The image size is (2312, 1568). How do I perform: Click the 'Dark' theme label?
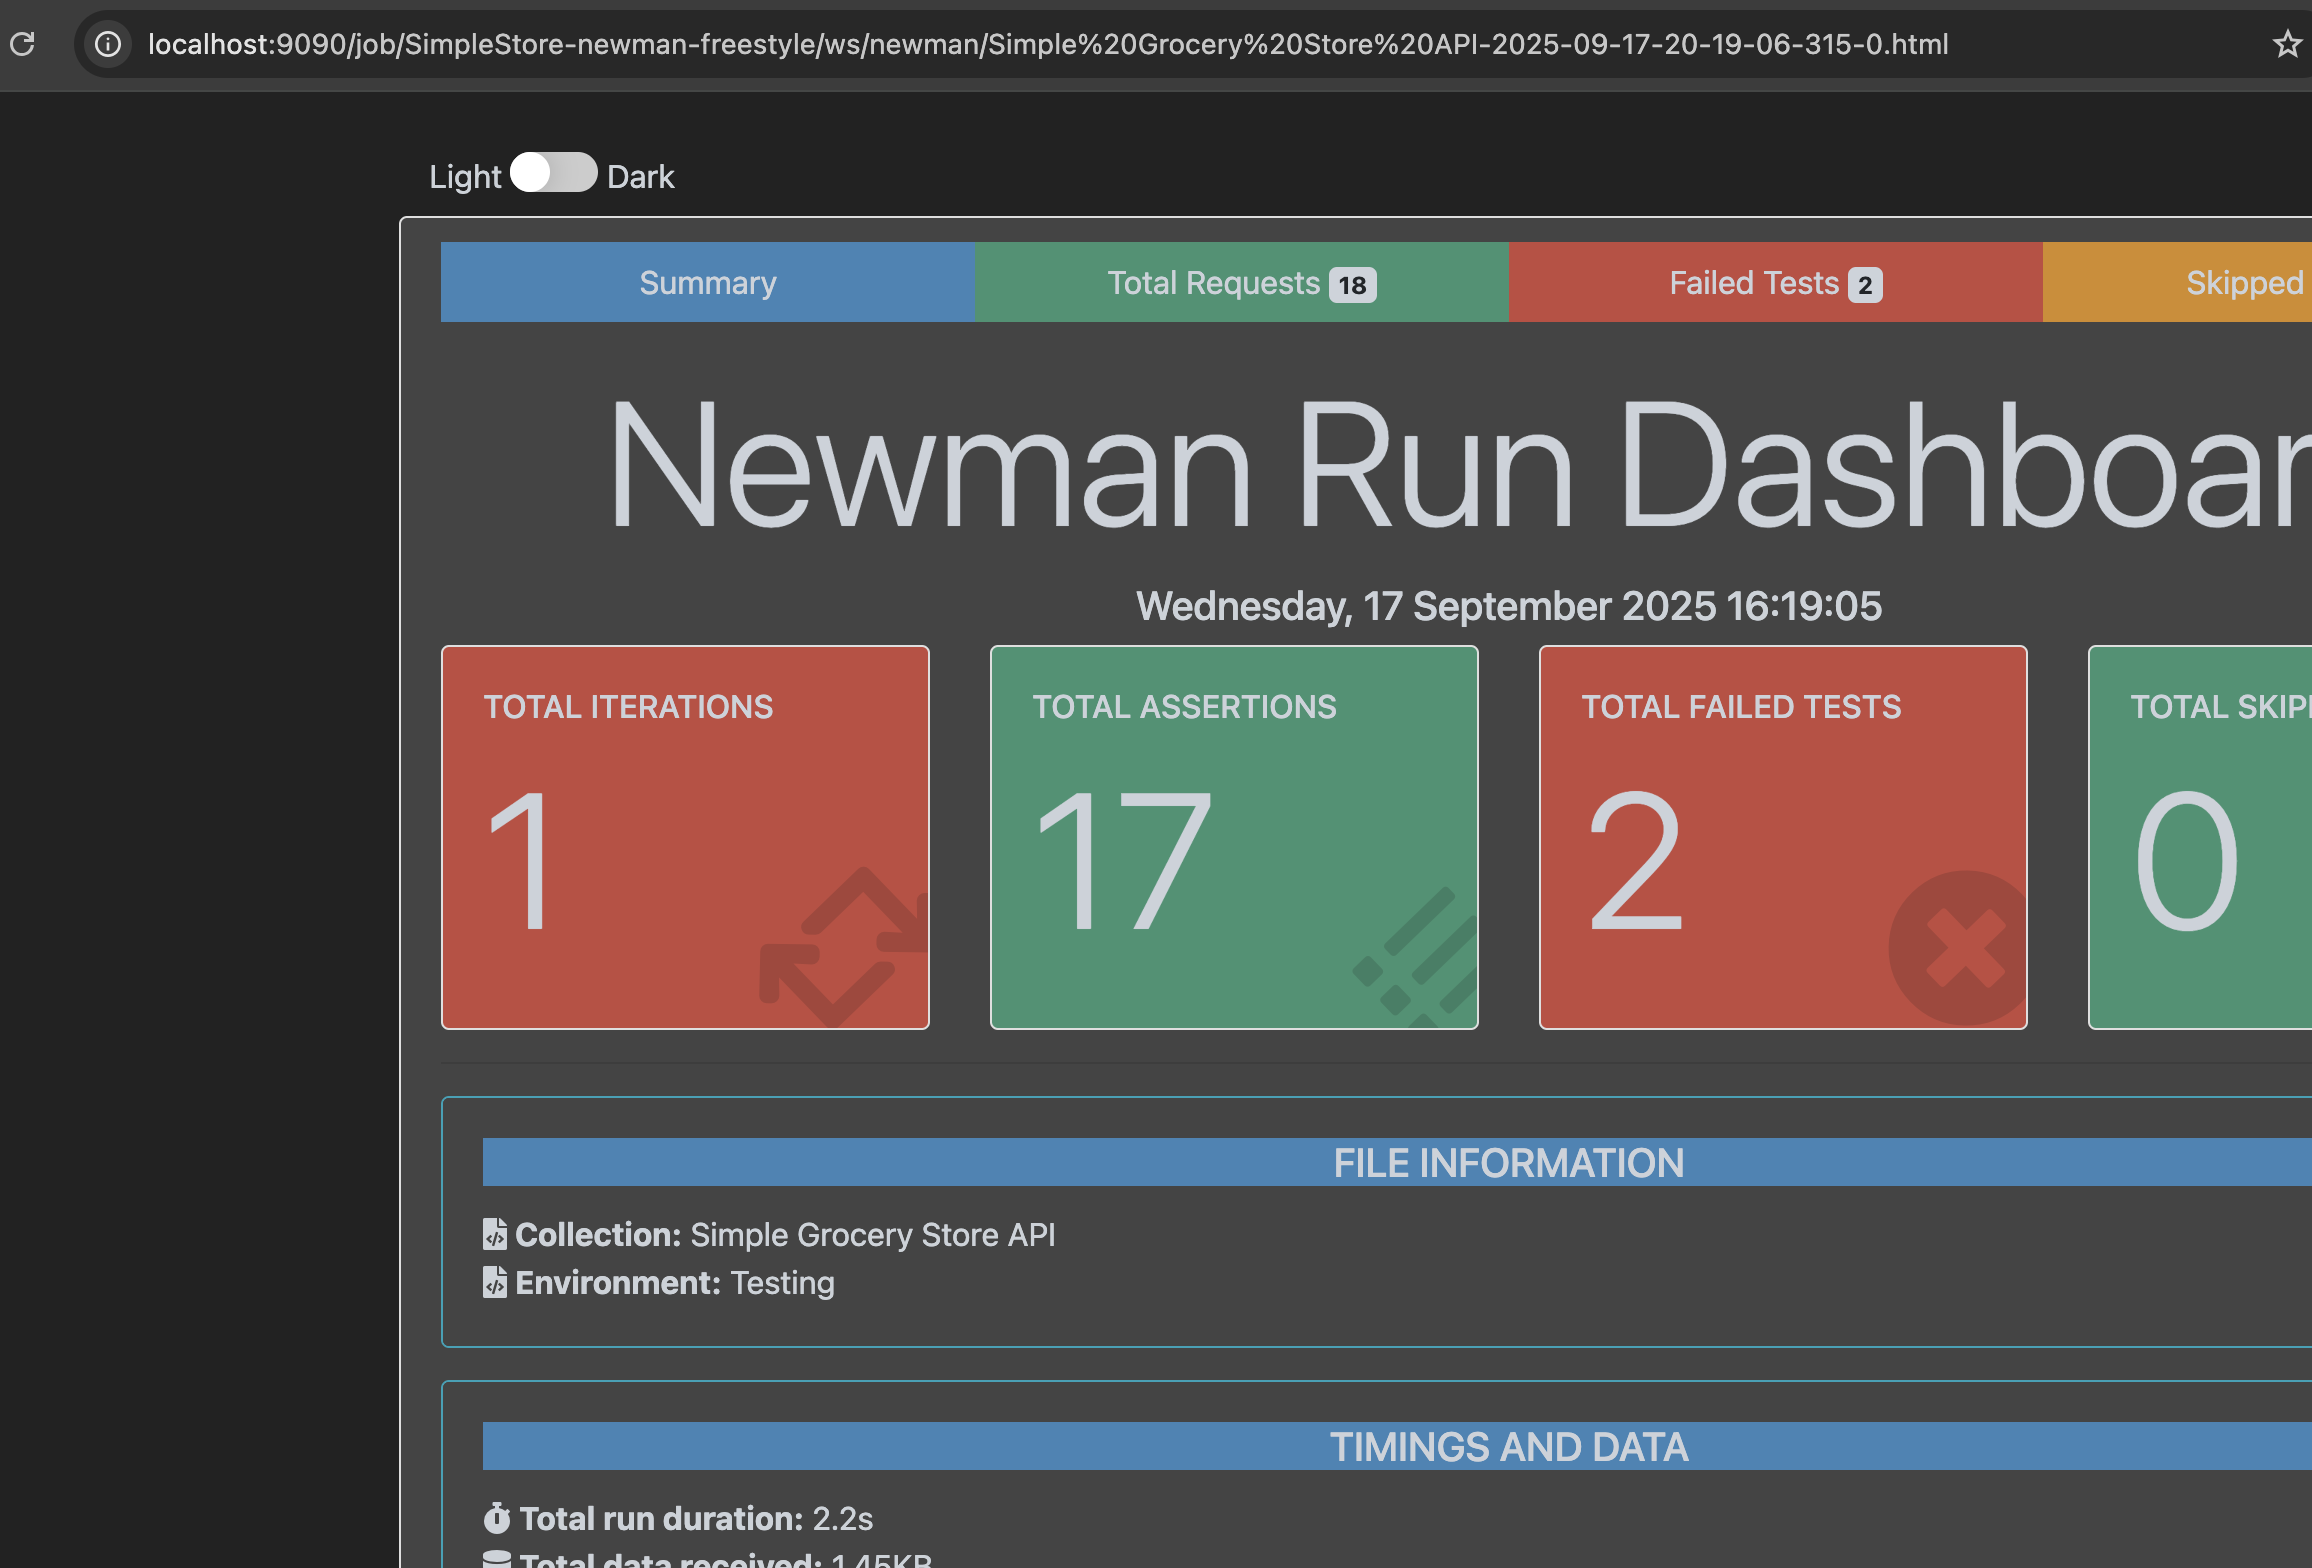coord(641,176)
